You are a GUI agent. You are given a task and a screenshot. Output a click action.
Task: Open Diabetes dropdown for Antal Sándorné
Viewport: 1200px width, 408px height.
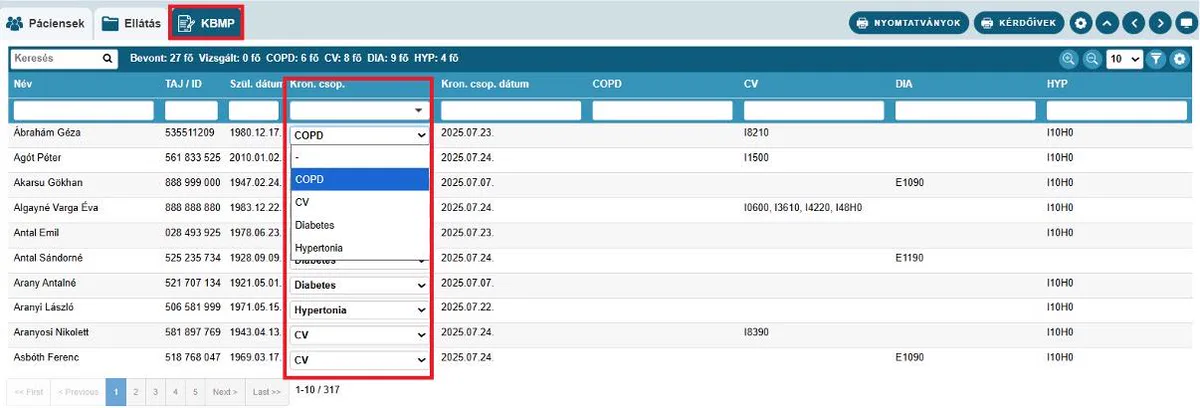coord(360,263)
